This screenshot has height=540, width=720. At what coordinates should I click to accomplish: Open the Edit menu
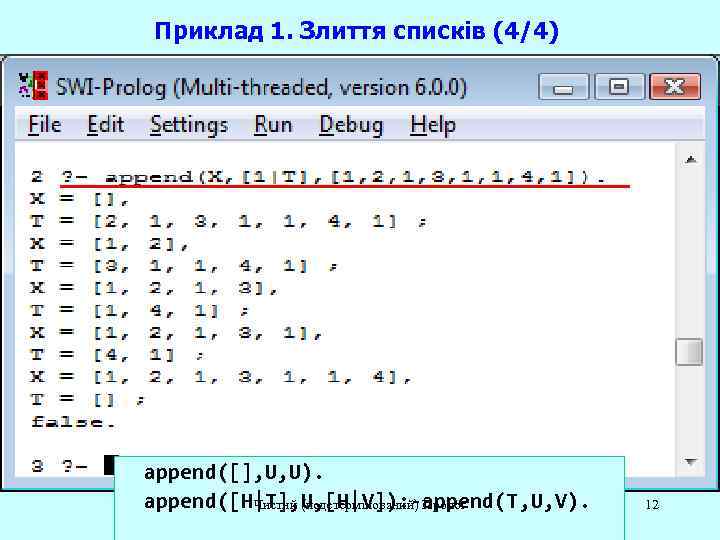(106, 125)
